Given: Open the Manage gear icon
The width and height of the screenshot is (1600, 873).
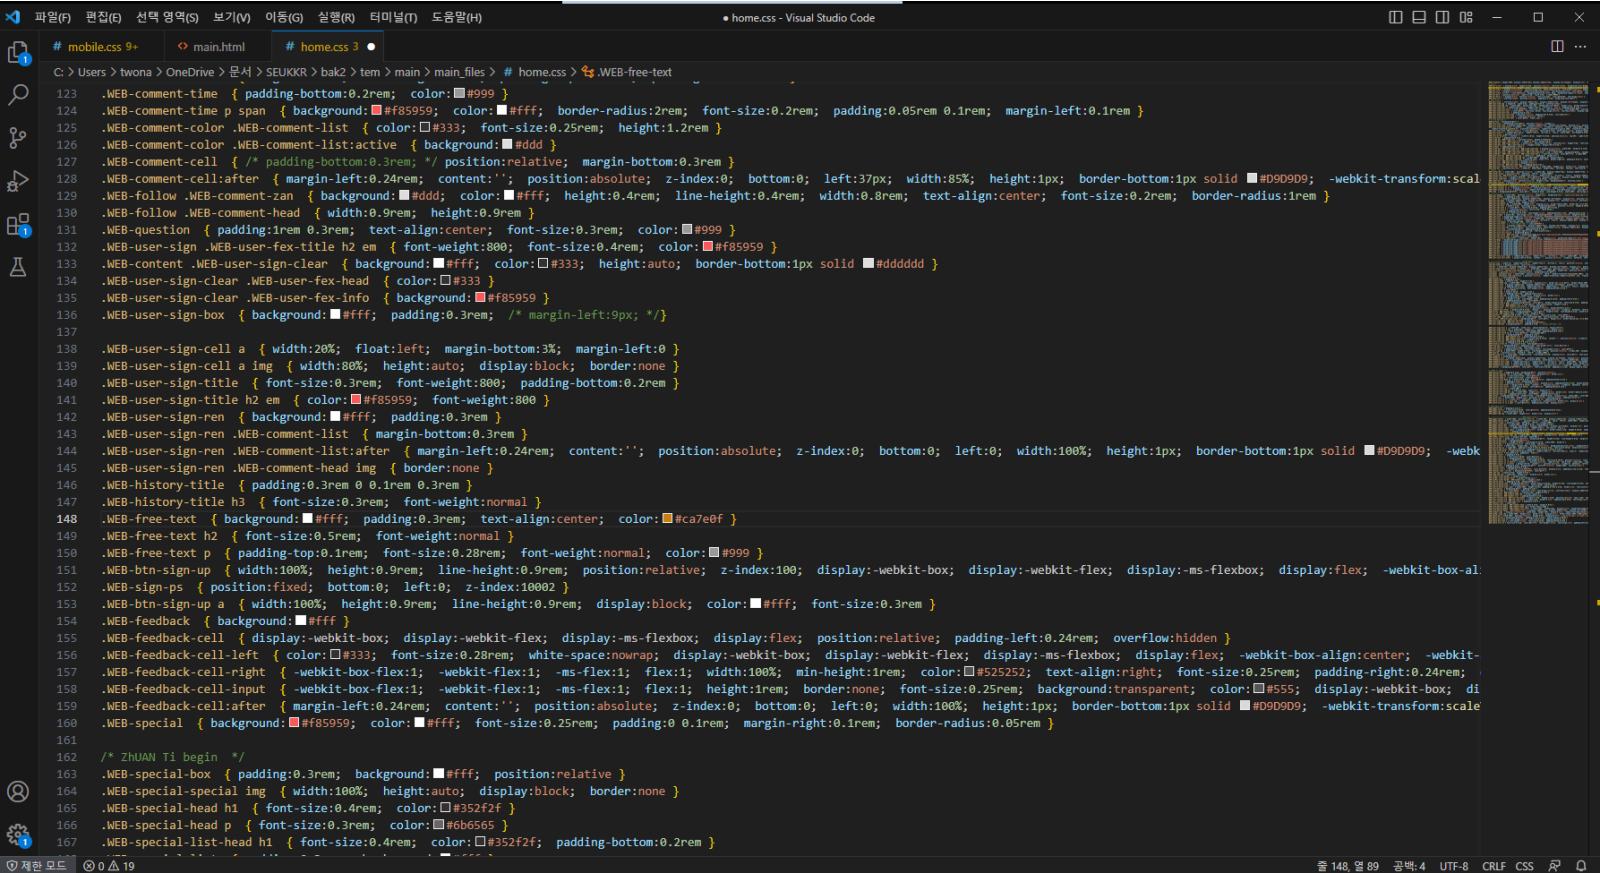Looking at the screenshot, I should (18, 834).
